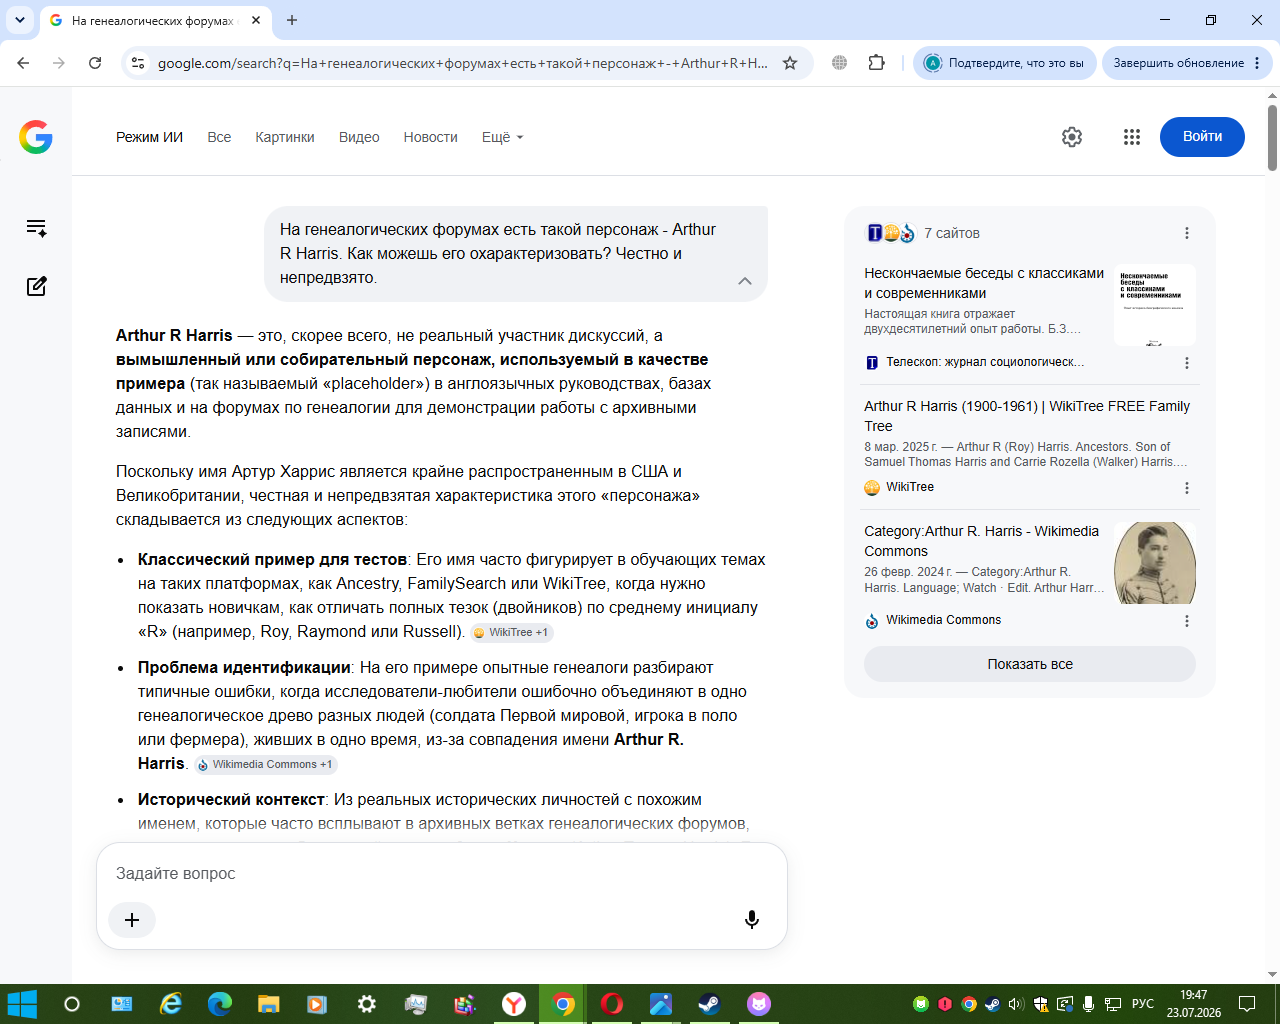This screenshot has height=1024, width=1280.
Task: Open a new browser tab
Action: pos(292,20)
